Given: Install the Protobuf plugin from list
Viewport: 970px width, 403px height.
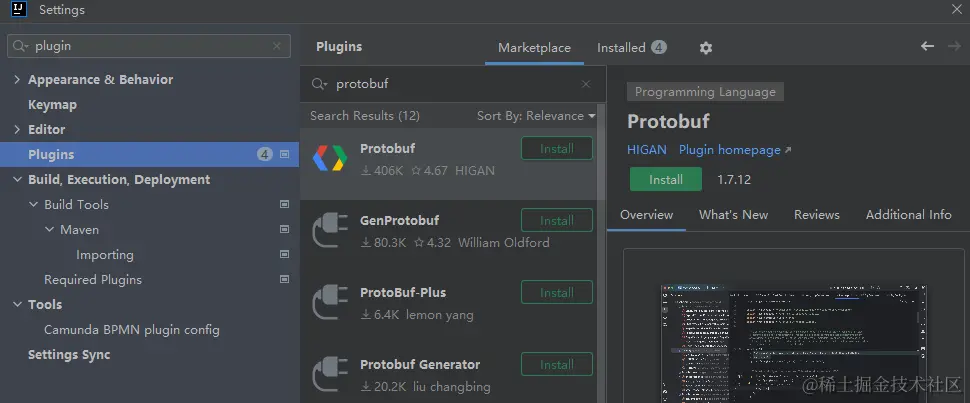Looking at the screenshot, I should [x=557, y=149].
